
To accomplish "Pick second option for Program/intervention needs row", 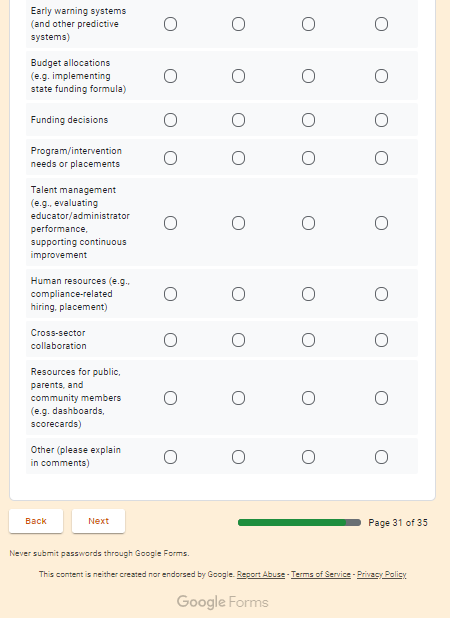I will [238, 158].
